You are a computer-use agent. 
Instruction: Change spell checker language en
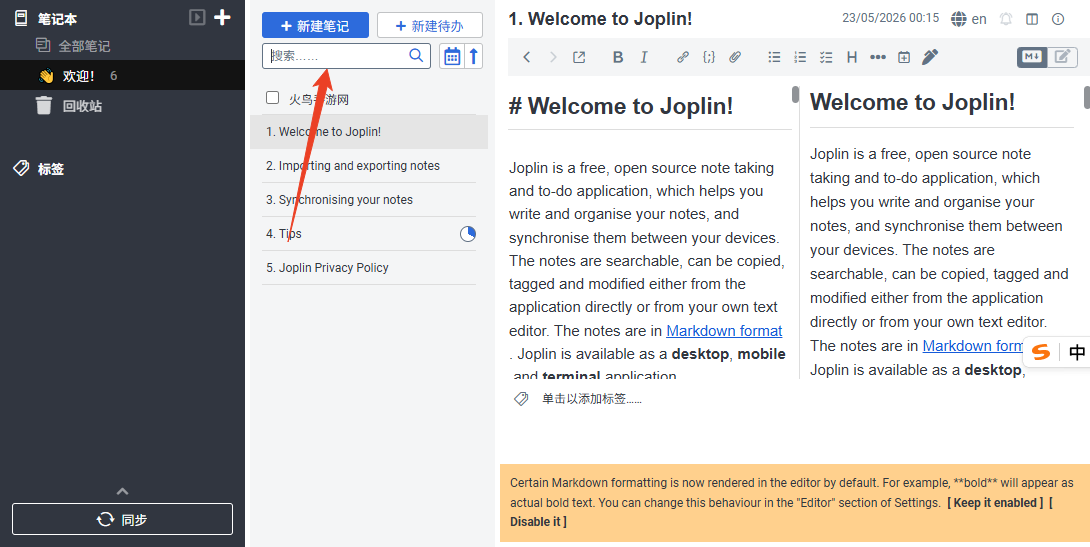[969, 19]
